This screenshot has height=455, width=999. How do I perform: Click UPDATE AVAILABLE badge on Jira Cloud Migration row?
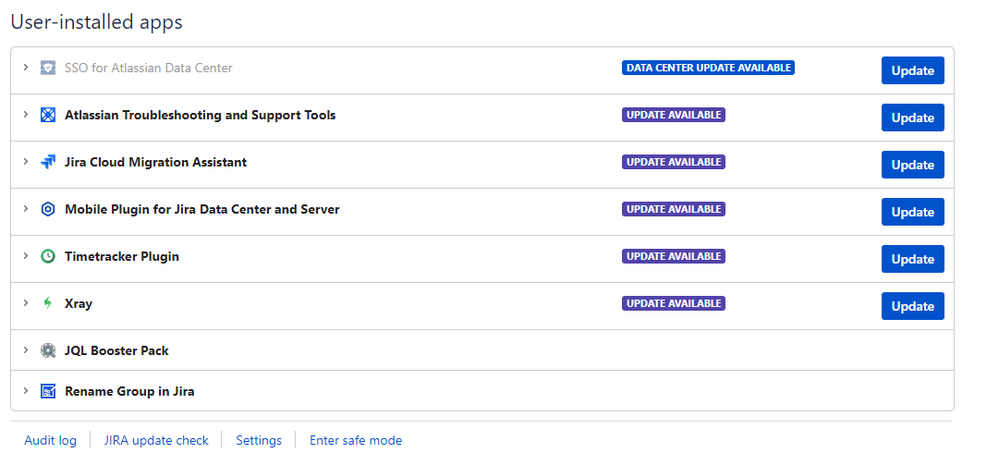click(673, 162)
